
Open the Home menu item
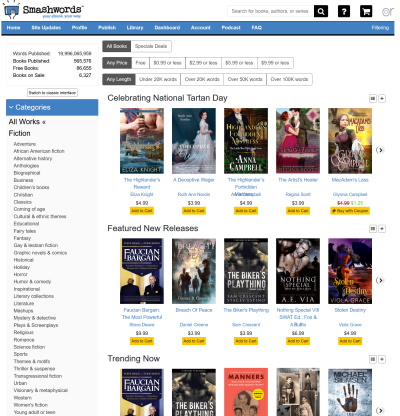[x=13, y=28]
